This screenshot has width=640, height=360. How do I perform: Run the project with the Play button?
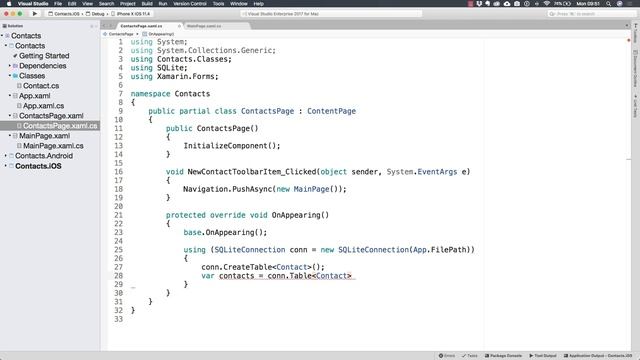click(35, 13)
